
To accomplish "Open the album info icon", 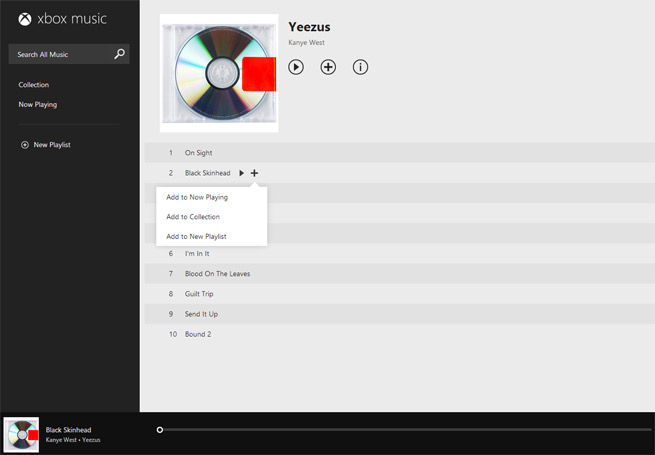I will point(361,67).
